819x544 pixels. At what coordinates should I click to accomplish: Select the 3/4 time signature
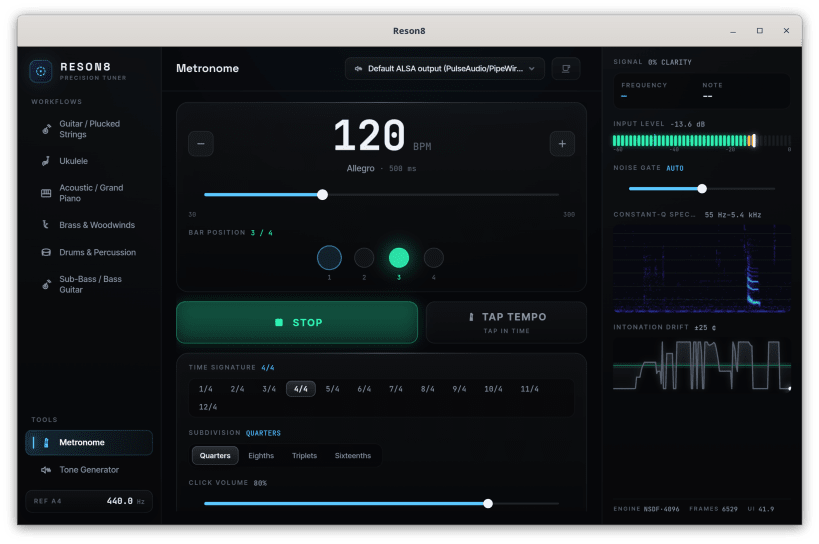269,389
